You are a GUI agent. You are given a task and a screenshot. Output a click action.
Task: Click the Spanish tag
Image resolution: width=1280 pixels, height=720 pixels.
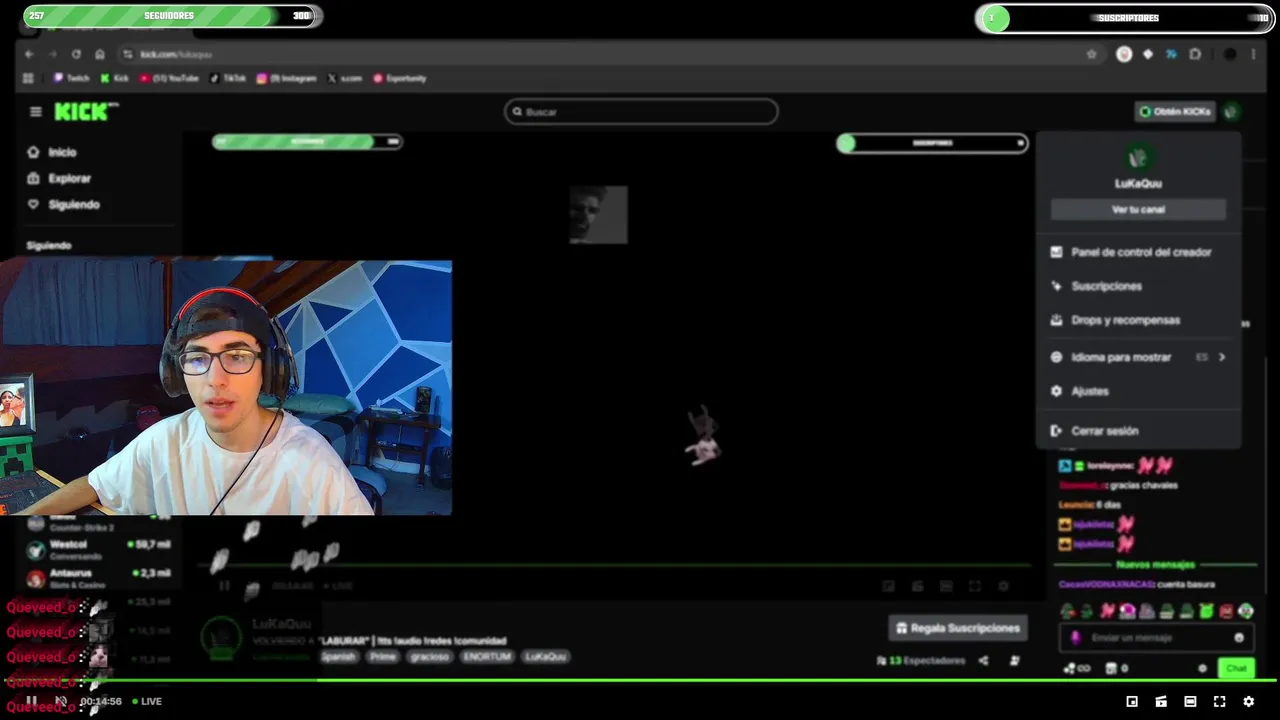[338, 657]
